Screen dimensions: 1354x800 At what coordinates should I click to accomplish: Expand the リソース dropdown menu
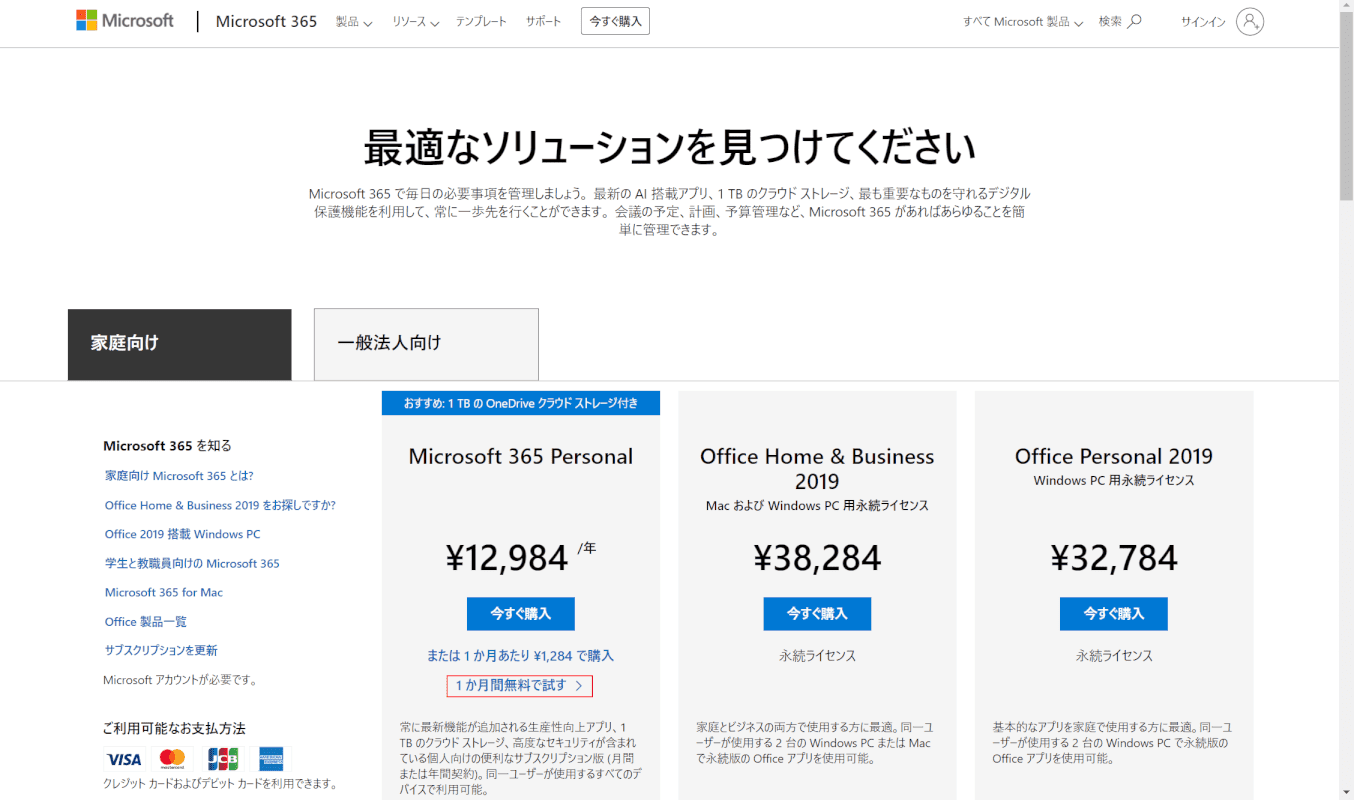tap(416, 22)
